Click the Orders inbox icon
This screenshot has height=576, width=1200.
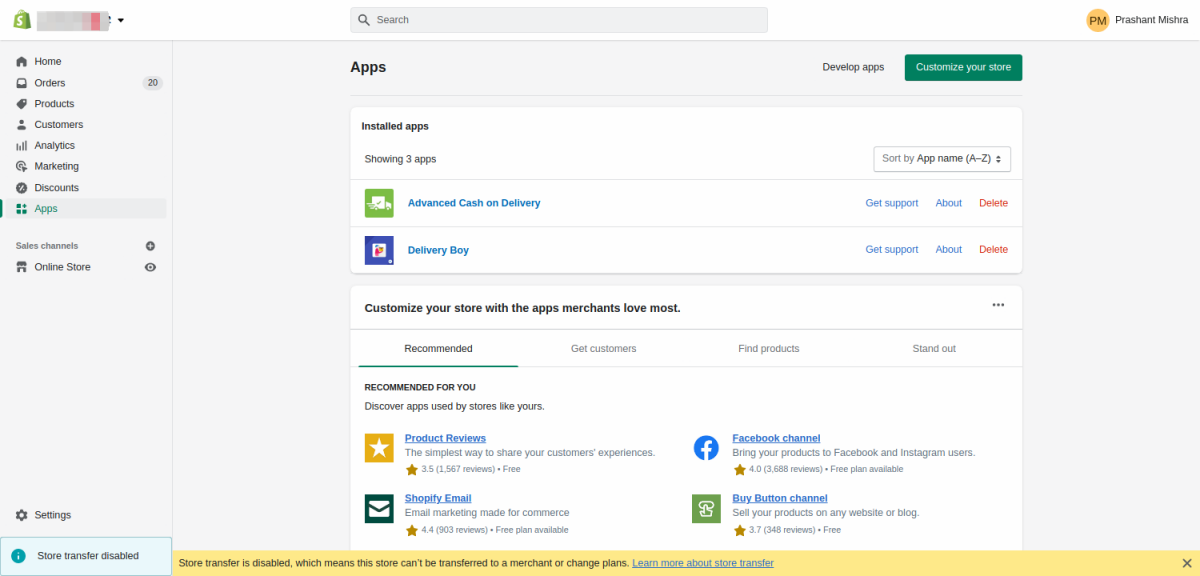22,83
